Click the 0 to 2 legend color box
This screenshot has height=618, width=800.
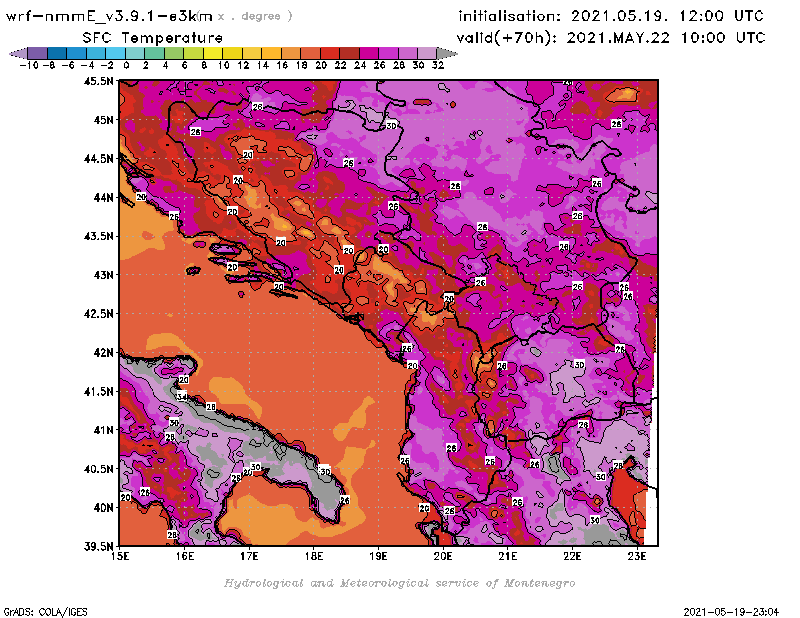135,53
